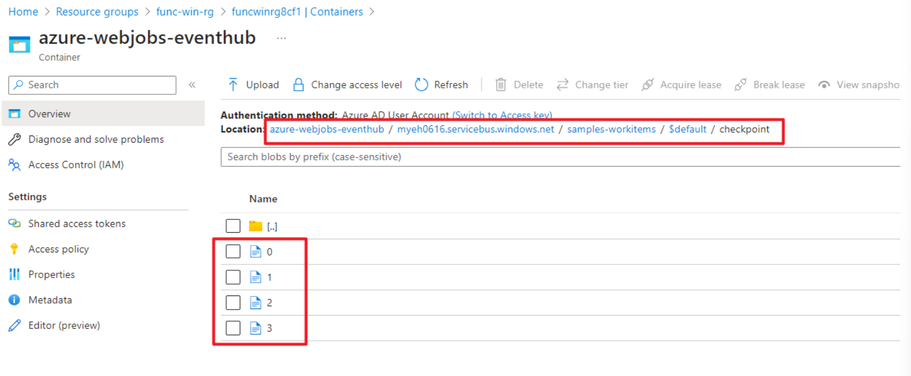Open samples-workitems path link

tap(612, 129)
